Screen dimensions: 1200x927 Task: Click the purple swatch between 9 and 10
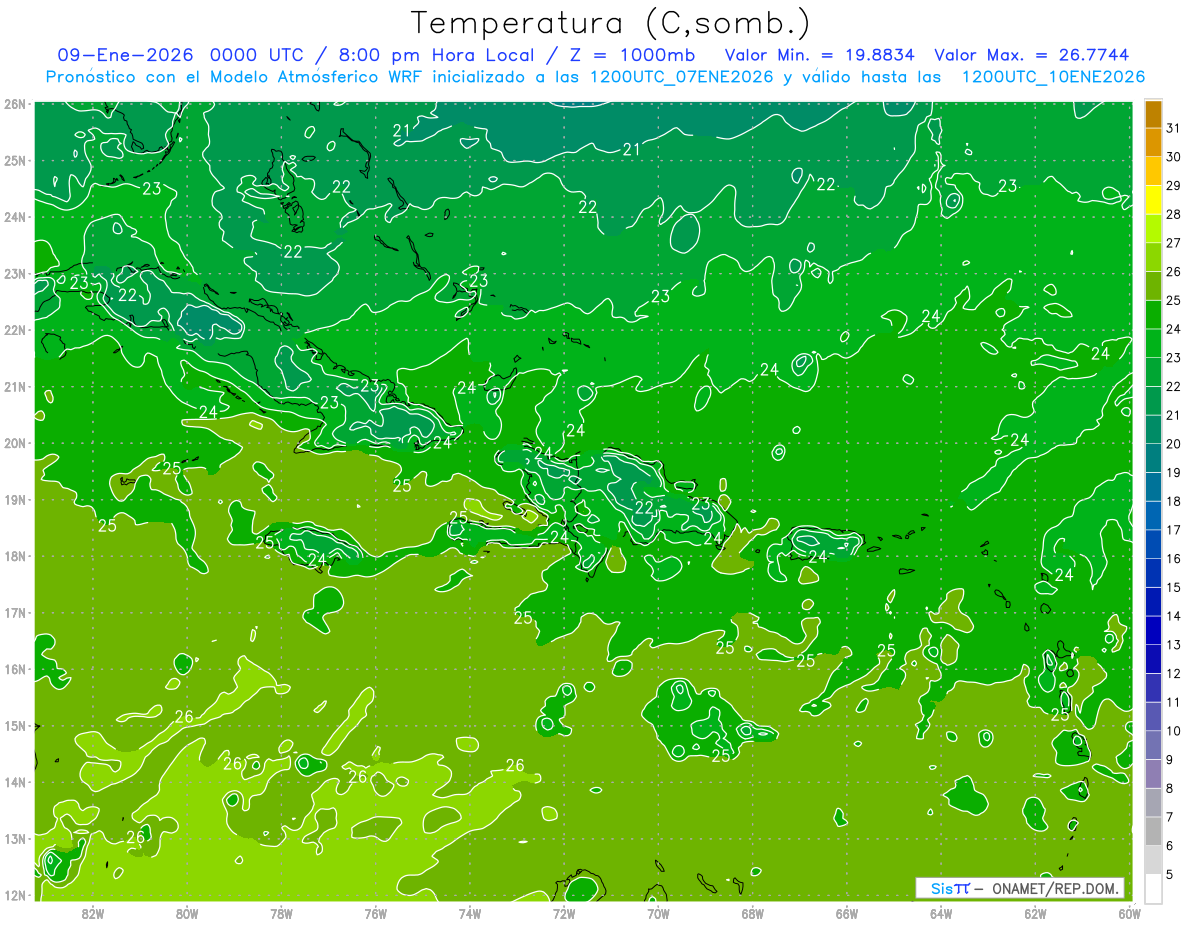pyautogui.click(x=1153, y=745)
